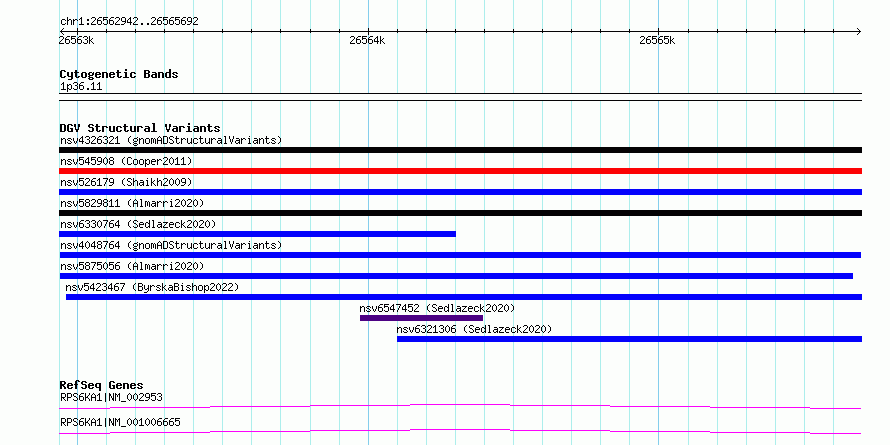Open variant label nsv545908 (Cooper2011)
Screen dimensions: 890x445
pos(126,161)
